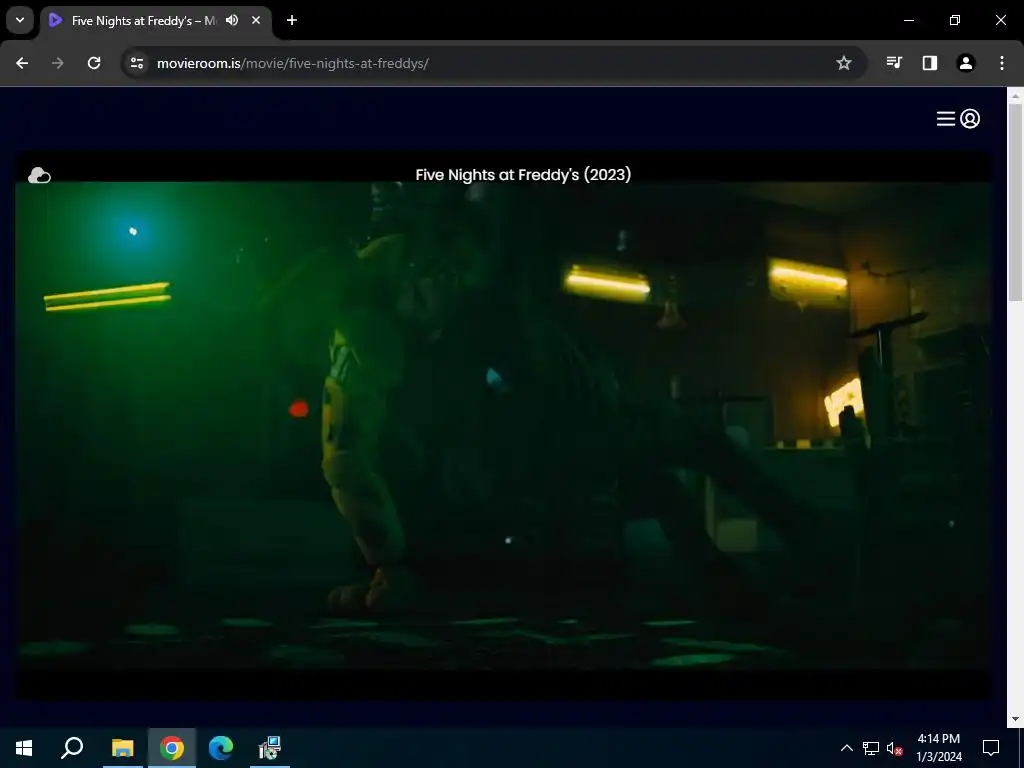Open the tab search dropdown arrow
Screen dimensions: 1024x768
pyautogui.click(x=20, y=20)
